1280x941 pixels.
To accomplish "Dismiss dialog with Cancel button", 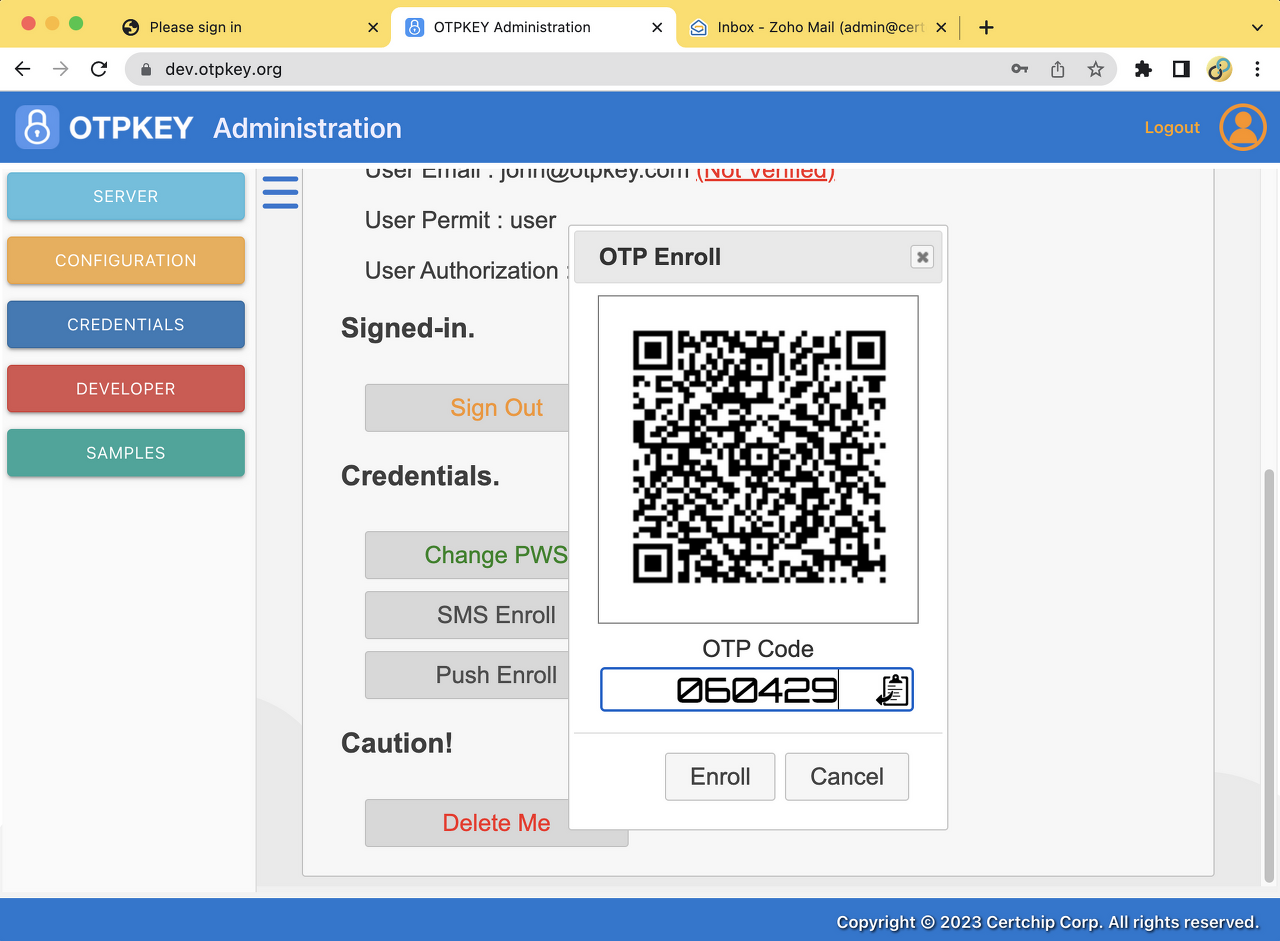I will pos(847,777).
